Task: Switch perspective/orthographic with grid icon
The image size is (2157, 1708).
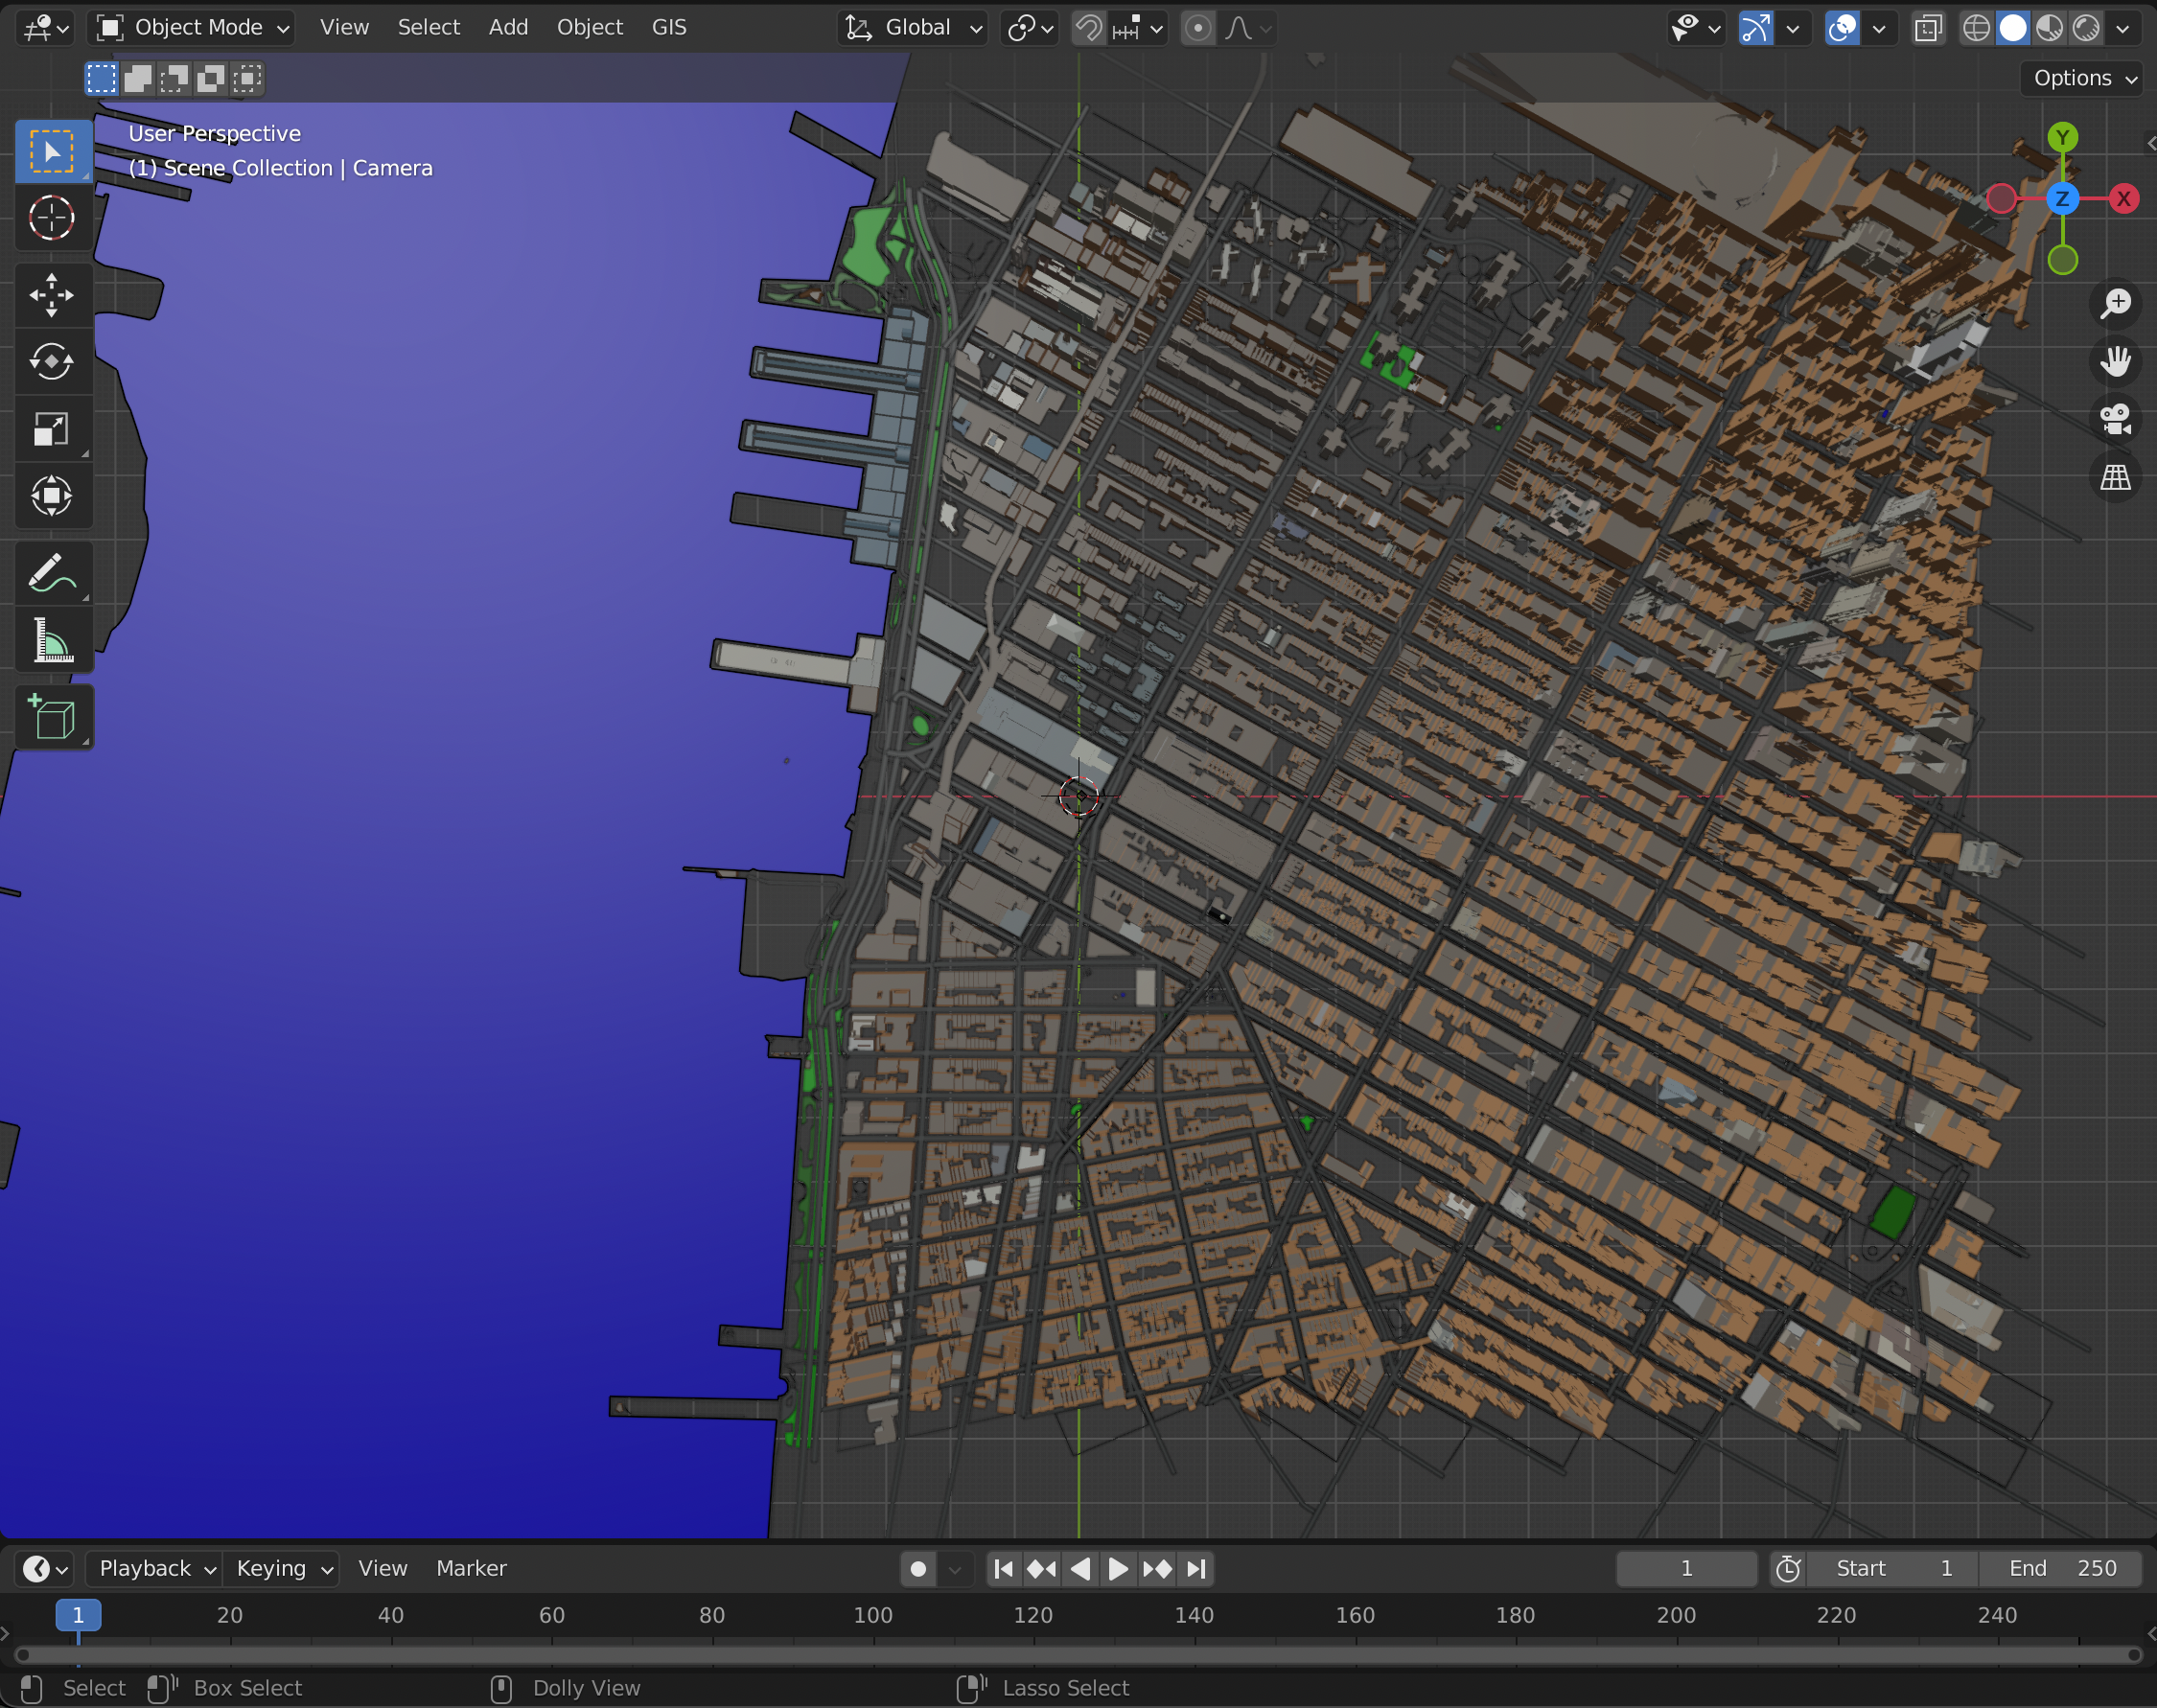Action: [x=2115, y=477]
